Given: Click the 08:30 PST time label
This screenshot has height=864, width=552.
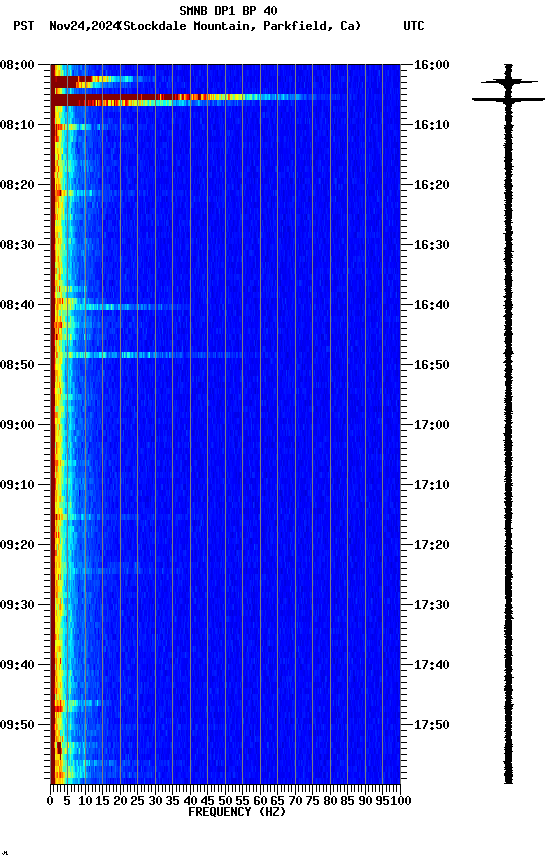Looking at the screenshot, I should tap(17, 245).
